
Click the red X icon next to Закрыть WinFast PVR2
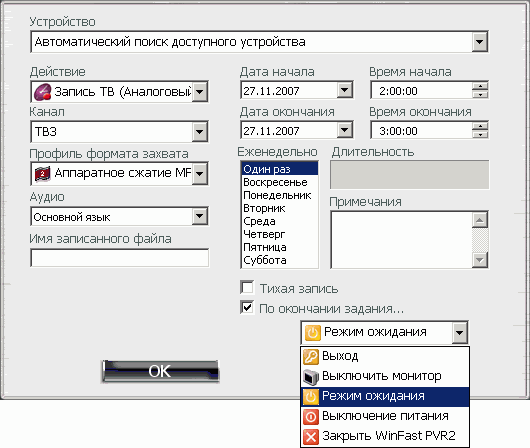coord(311,436)
